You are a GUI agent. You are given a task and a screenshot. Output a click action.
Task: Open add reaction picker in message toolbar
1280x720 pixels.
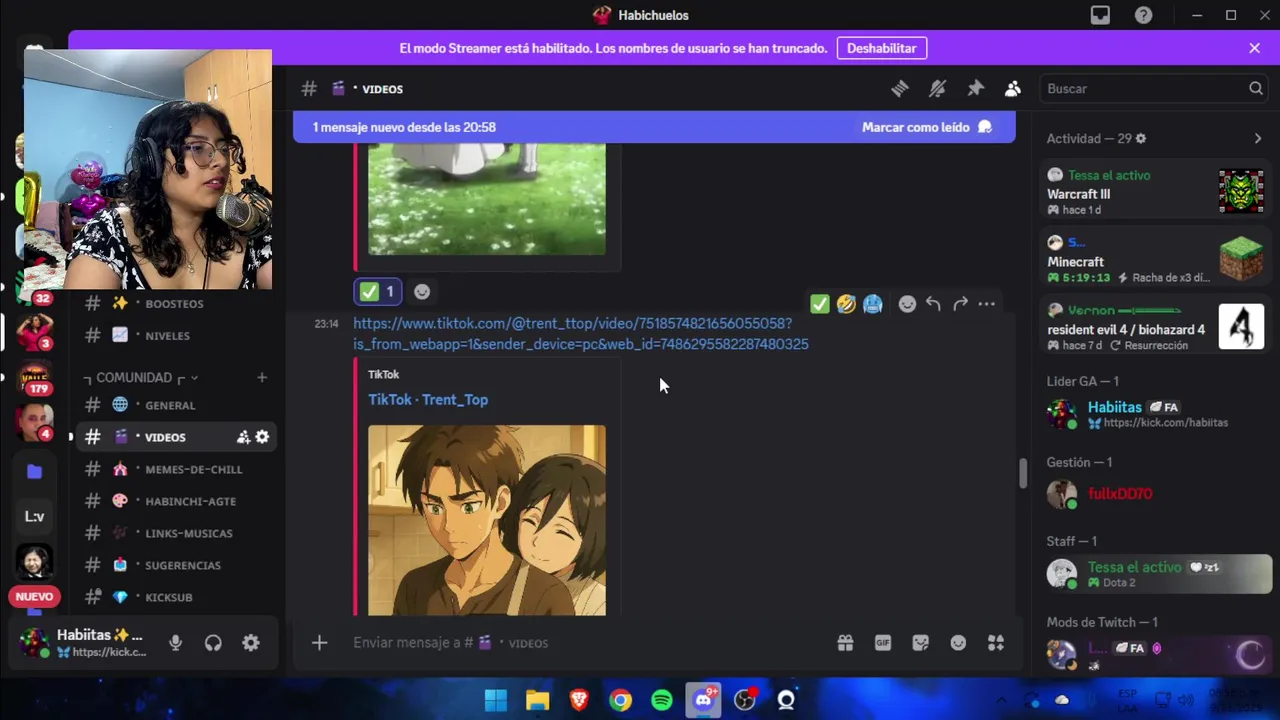pos(907,304)
